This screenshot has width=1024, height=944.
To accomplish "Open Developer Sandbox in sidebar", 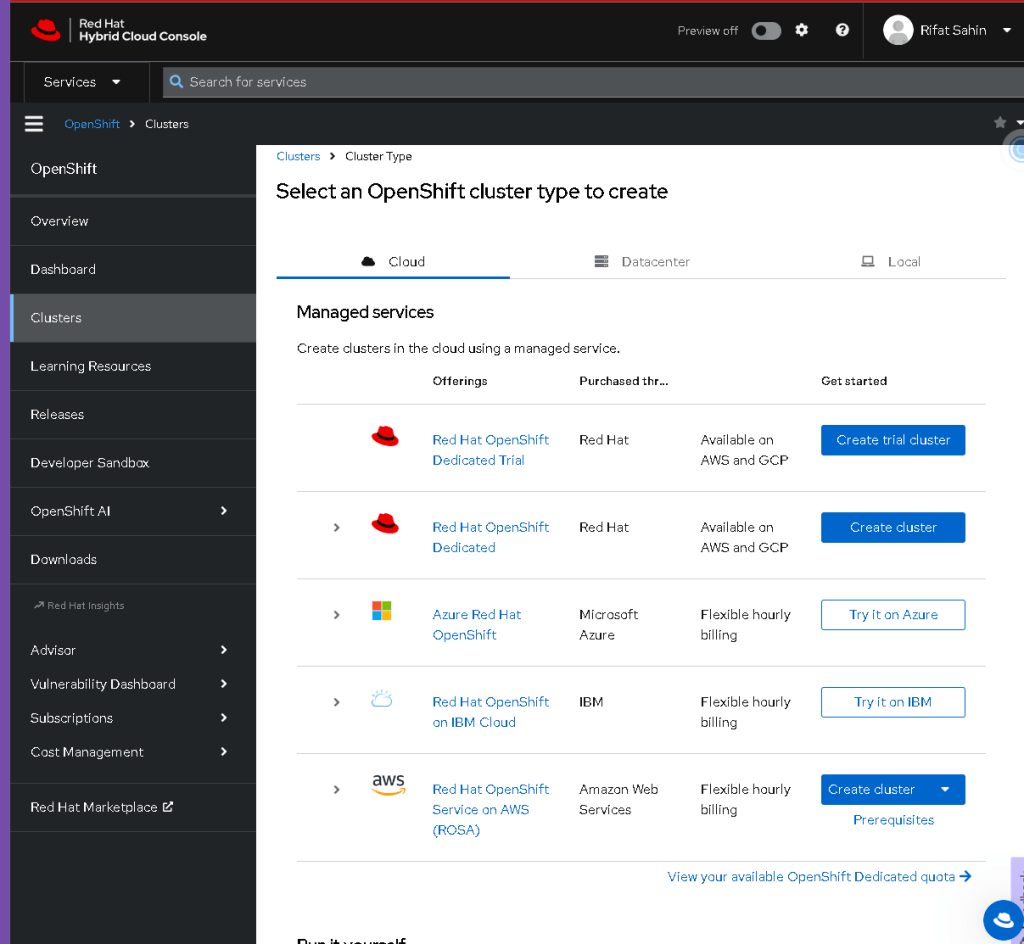I will point(133,463).
